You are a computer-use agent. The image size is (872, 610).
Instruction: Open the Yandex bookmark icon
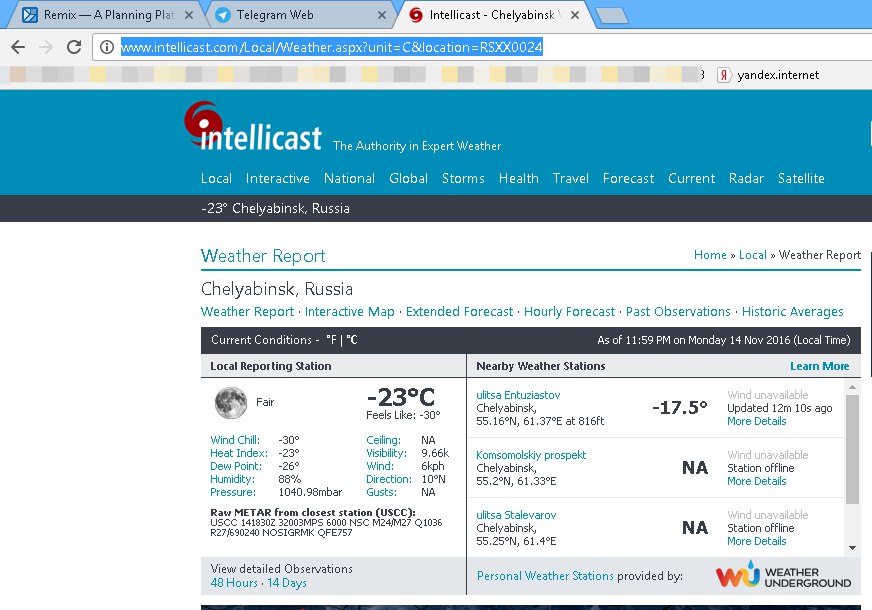(723, 75)
